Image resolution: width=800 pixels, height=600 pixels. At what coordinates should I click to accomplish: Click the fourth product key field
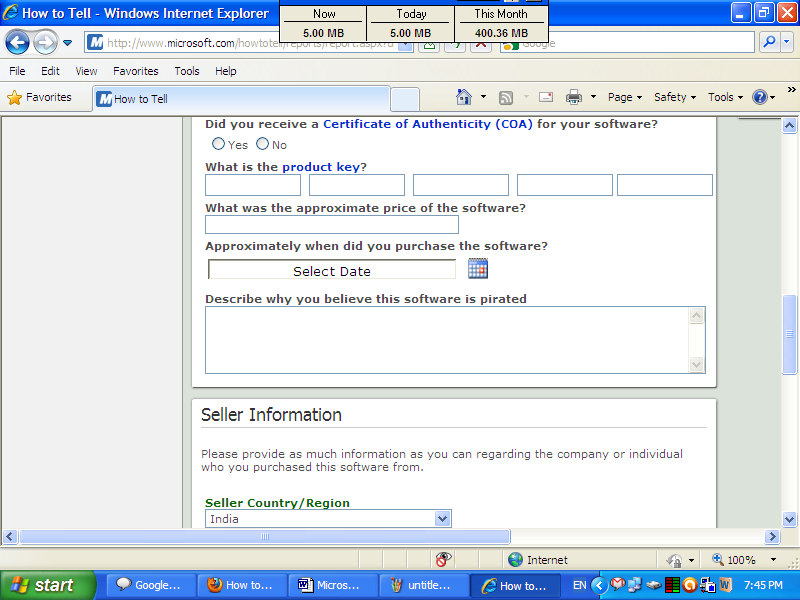(x=565, y=185)
